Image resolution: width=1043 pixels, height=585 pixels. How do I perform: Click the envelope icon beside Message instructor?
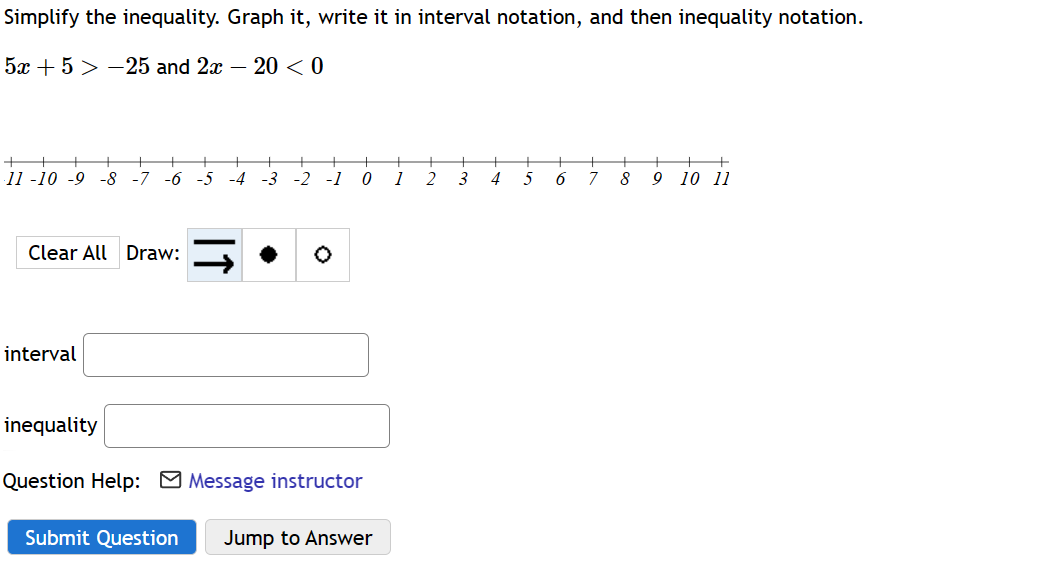coord(170,480)
